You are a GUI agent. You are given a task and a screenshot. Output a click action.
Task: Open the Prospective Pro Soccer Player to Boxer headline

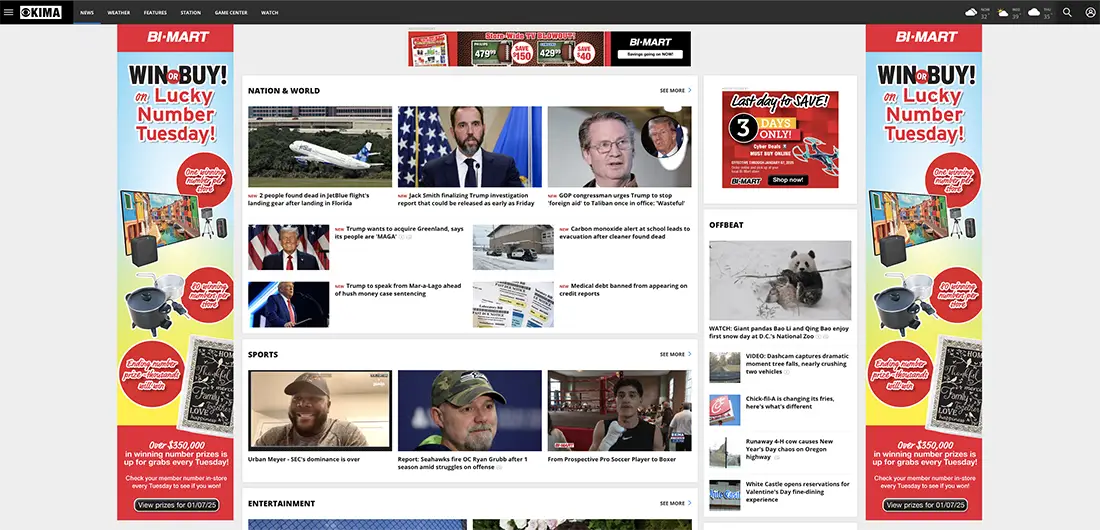612,459
